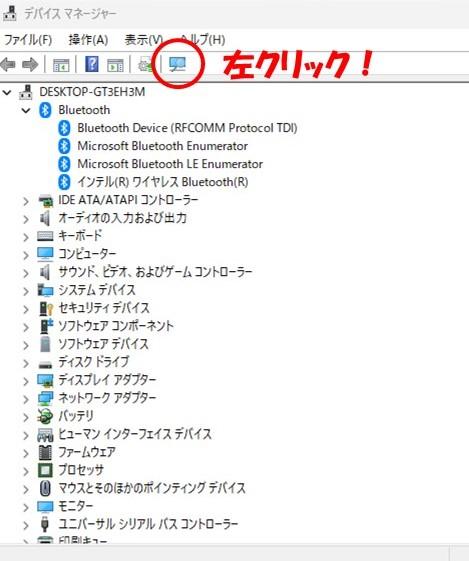Image resolution: width=469 pixels, height=561 pixels.
Task: Open the 表示(V) menu
Action: [x=143, y=40]
